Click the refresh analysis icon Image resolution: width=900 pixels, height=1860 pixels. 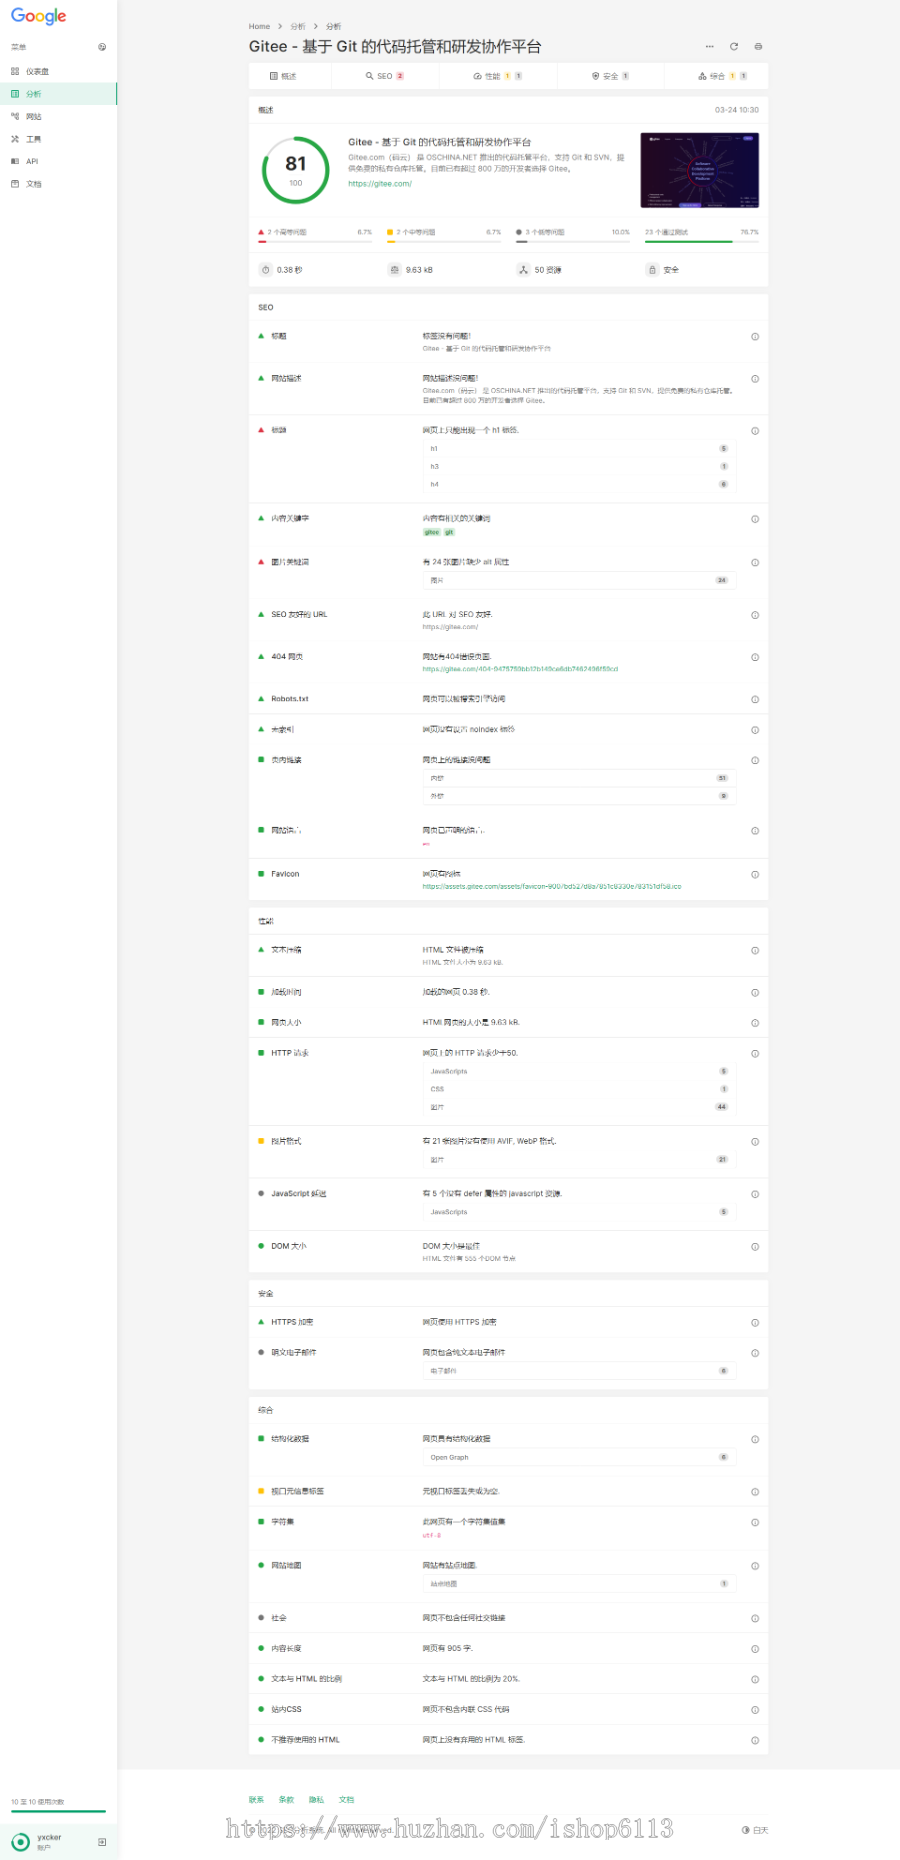(734, 46)
